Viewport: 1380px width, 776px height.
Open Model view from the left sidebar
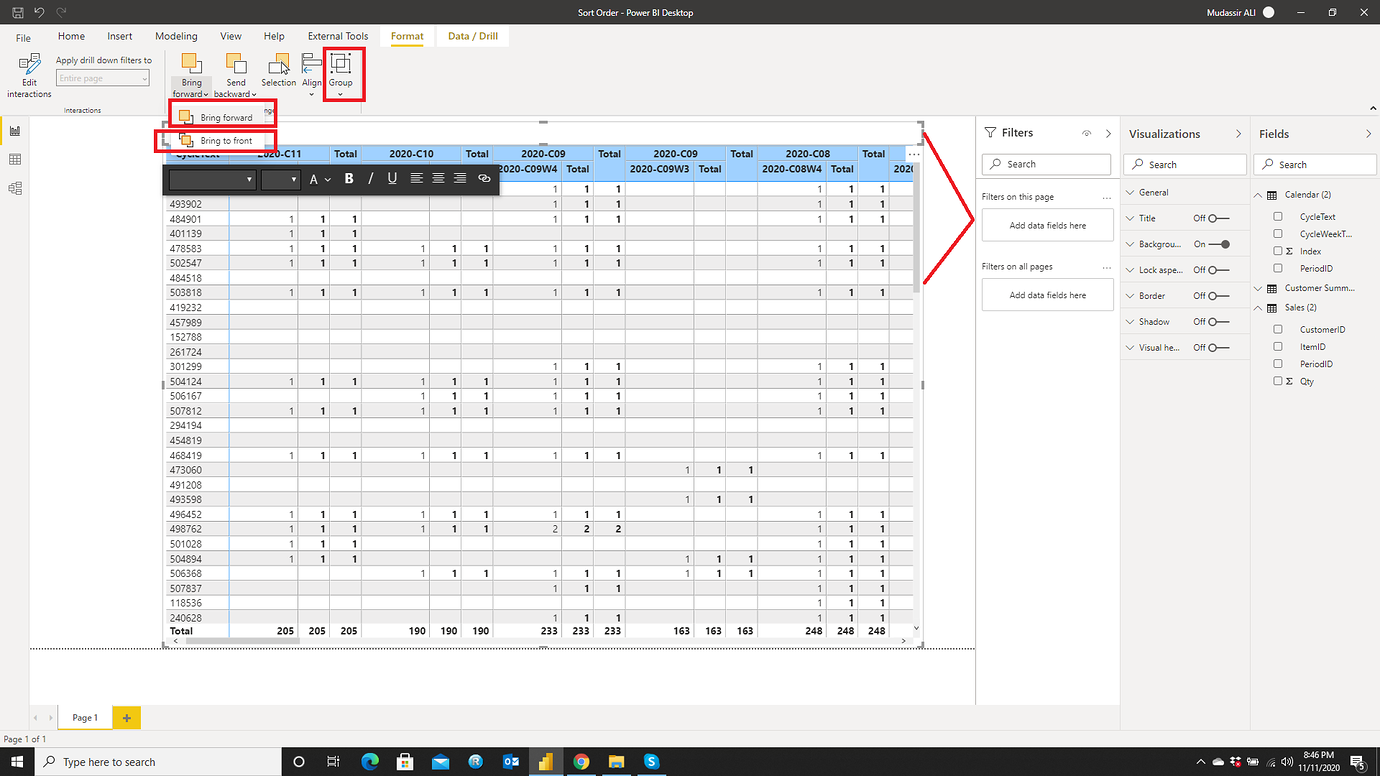point(14,186)
